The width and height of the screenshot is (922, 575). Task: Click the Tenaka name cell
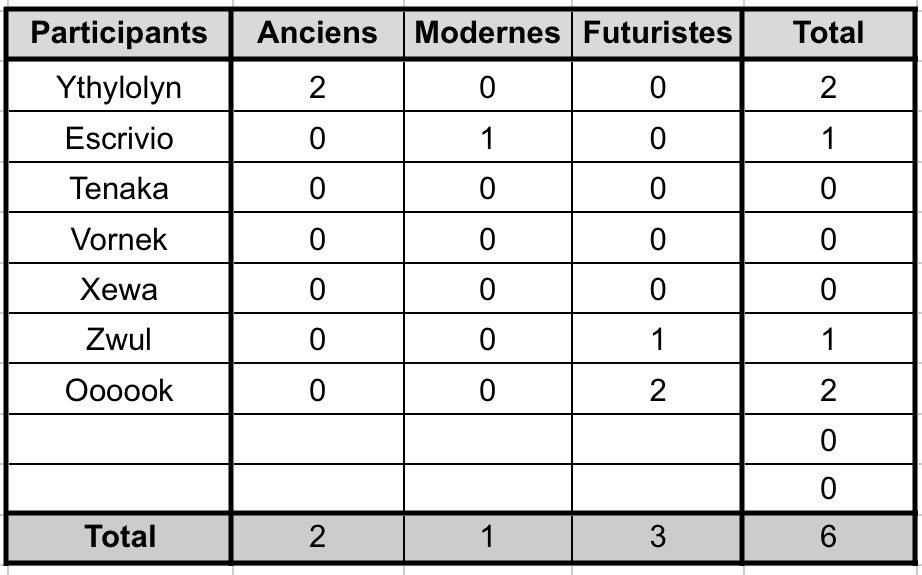tap(119, 189)
